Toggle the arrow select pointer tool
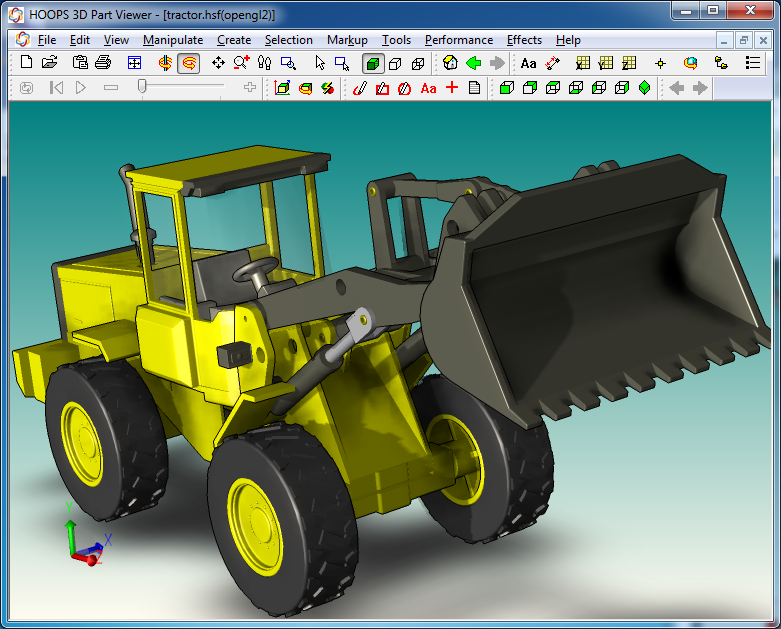 point(320,63)
